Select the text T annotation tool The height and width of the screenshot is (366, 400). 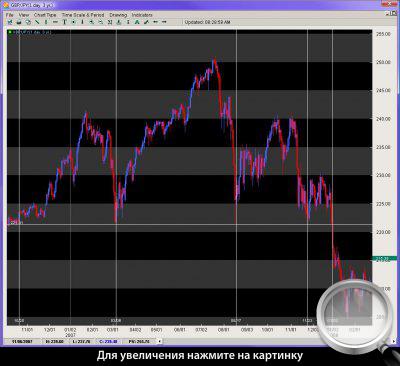pos(64,22)
